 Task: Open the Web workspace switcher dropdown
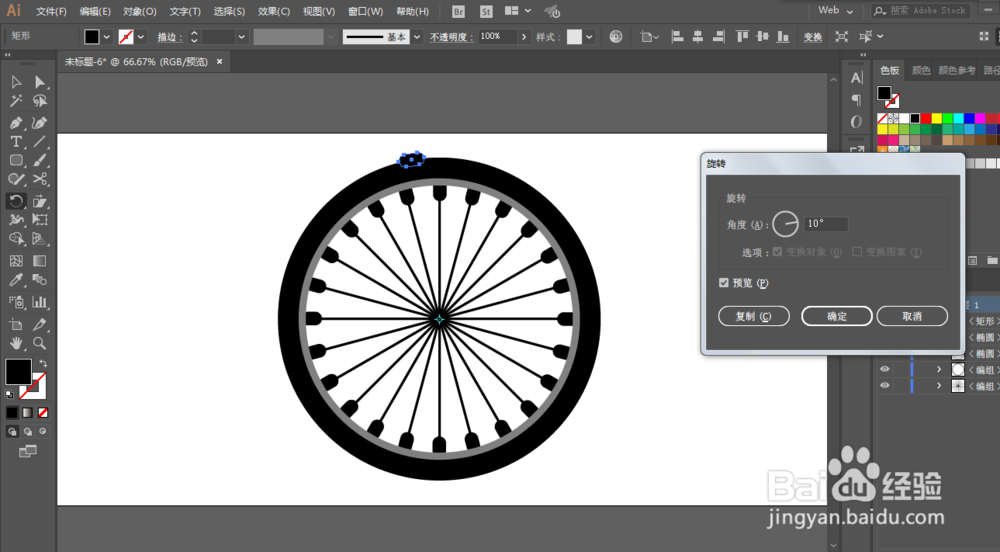836,10
